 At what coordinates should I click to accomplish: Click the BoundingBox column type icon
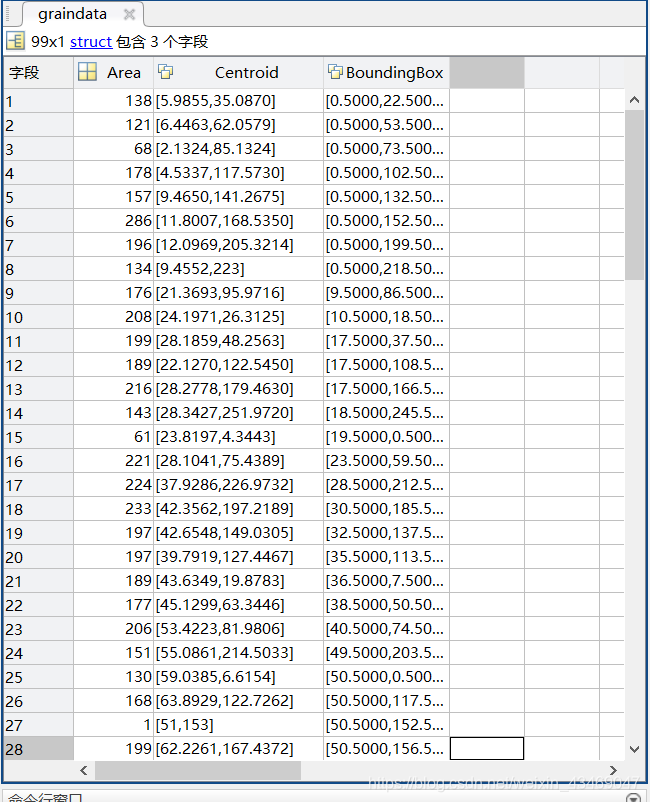coord(335,72)
